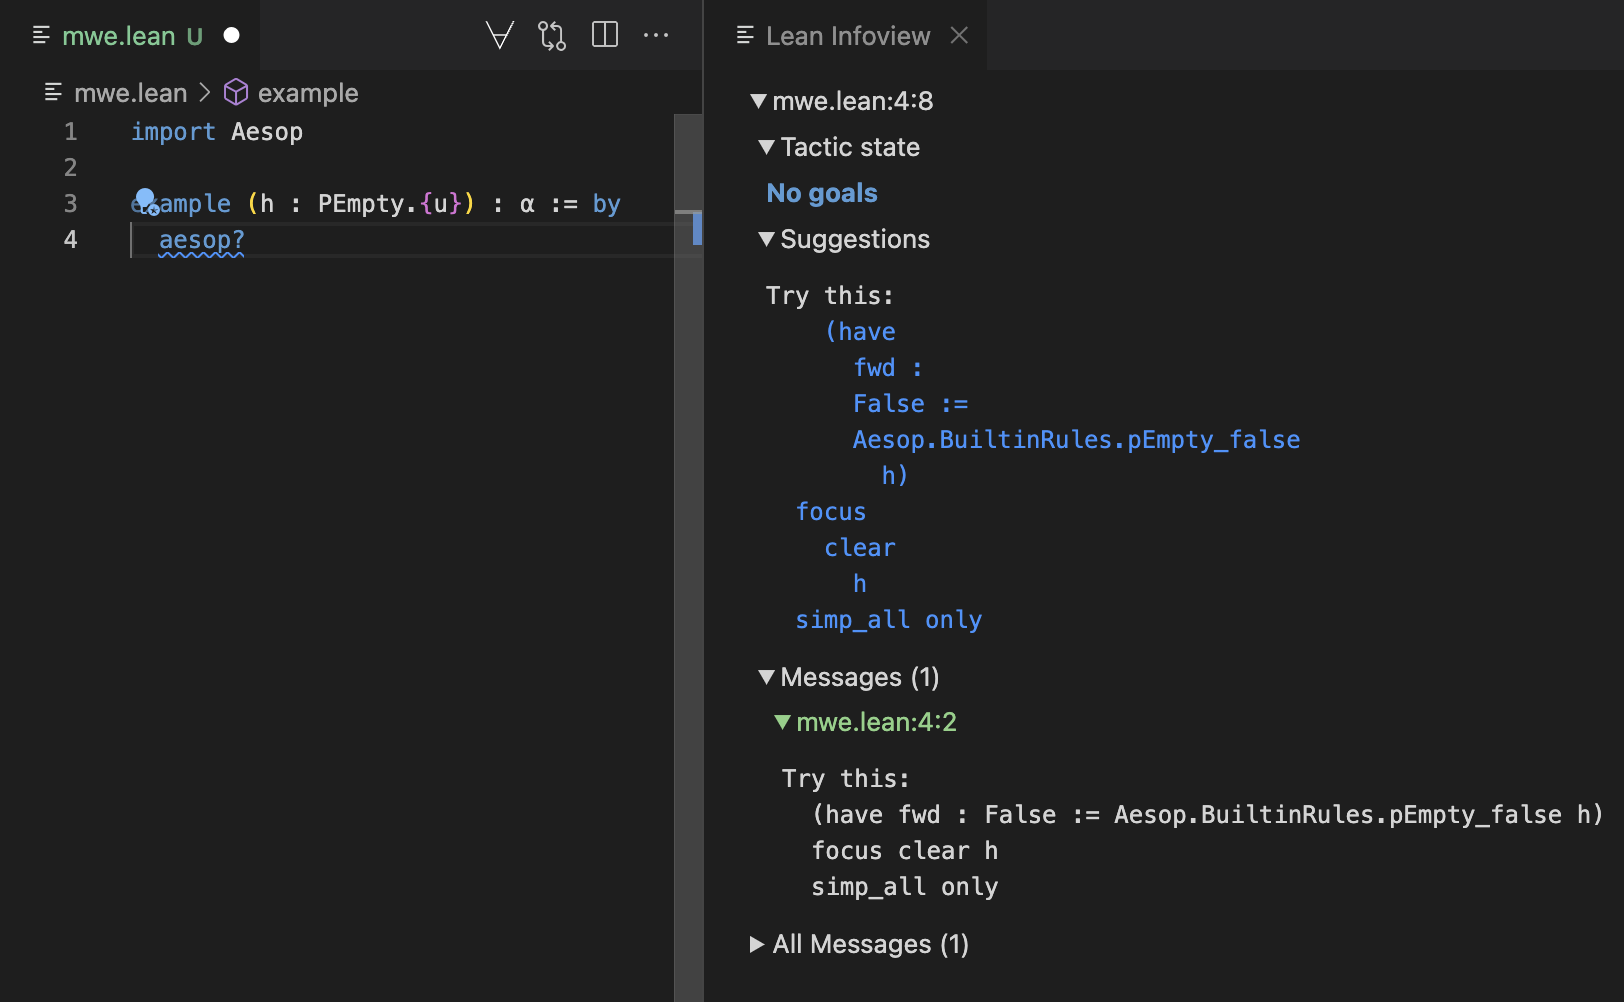Screen dimensions: 1624x1002
Task: Close the Lean Infoview tab
Action: [959, 36]
